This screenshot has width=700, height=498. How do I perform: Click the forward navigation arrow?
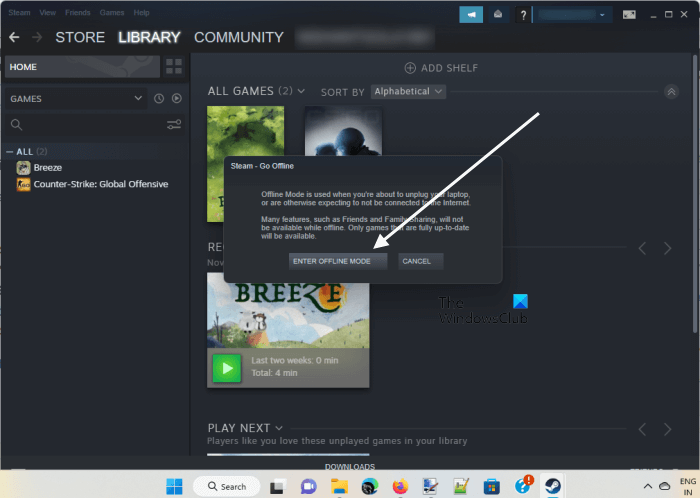(37, 37)
